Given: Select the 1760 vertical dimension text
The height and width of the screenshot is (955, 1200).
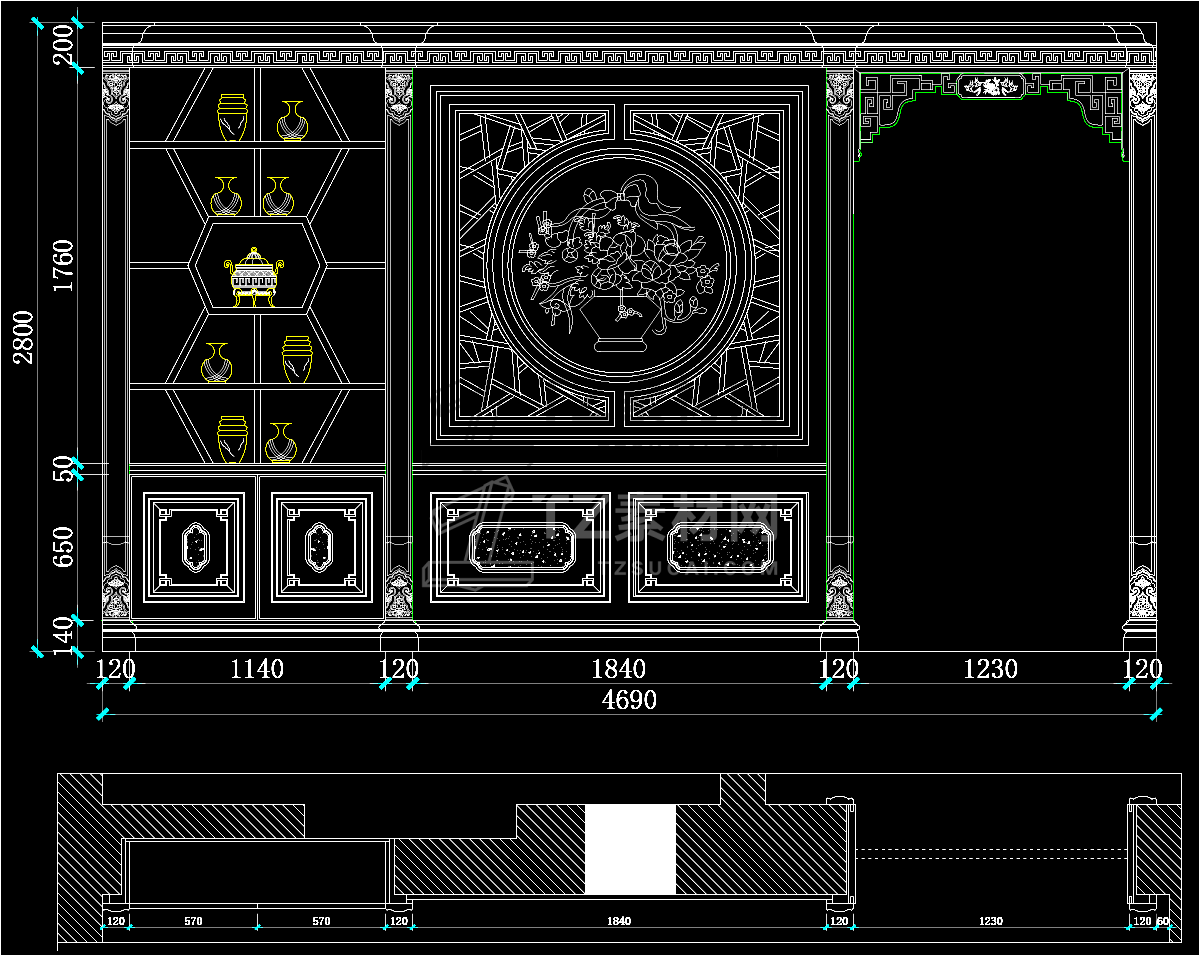Looking at the screenshot, I should [64, 265].
